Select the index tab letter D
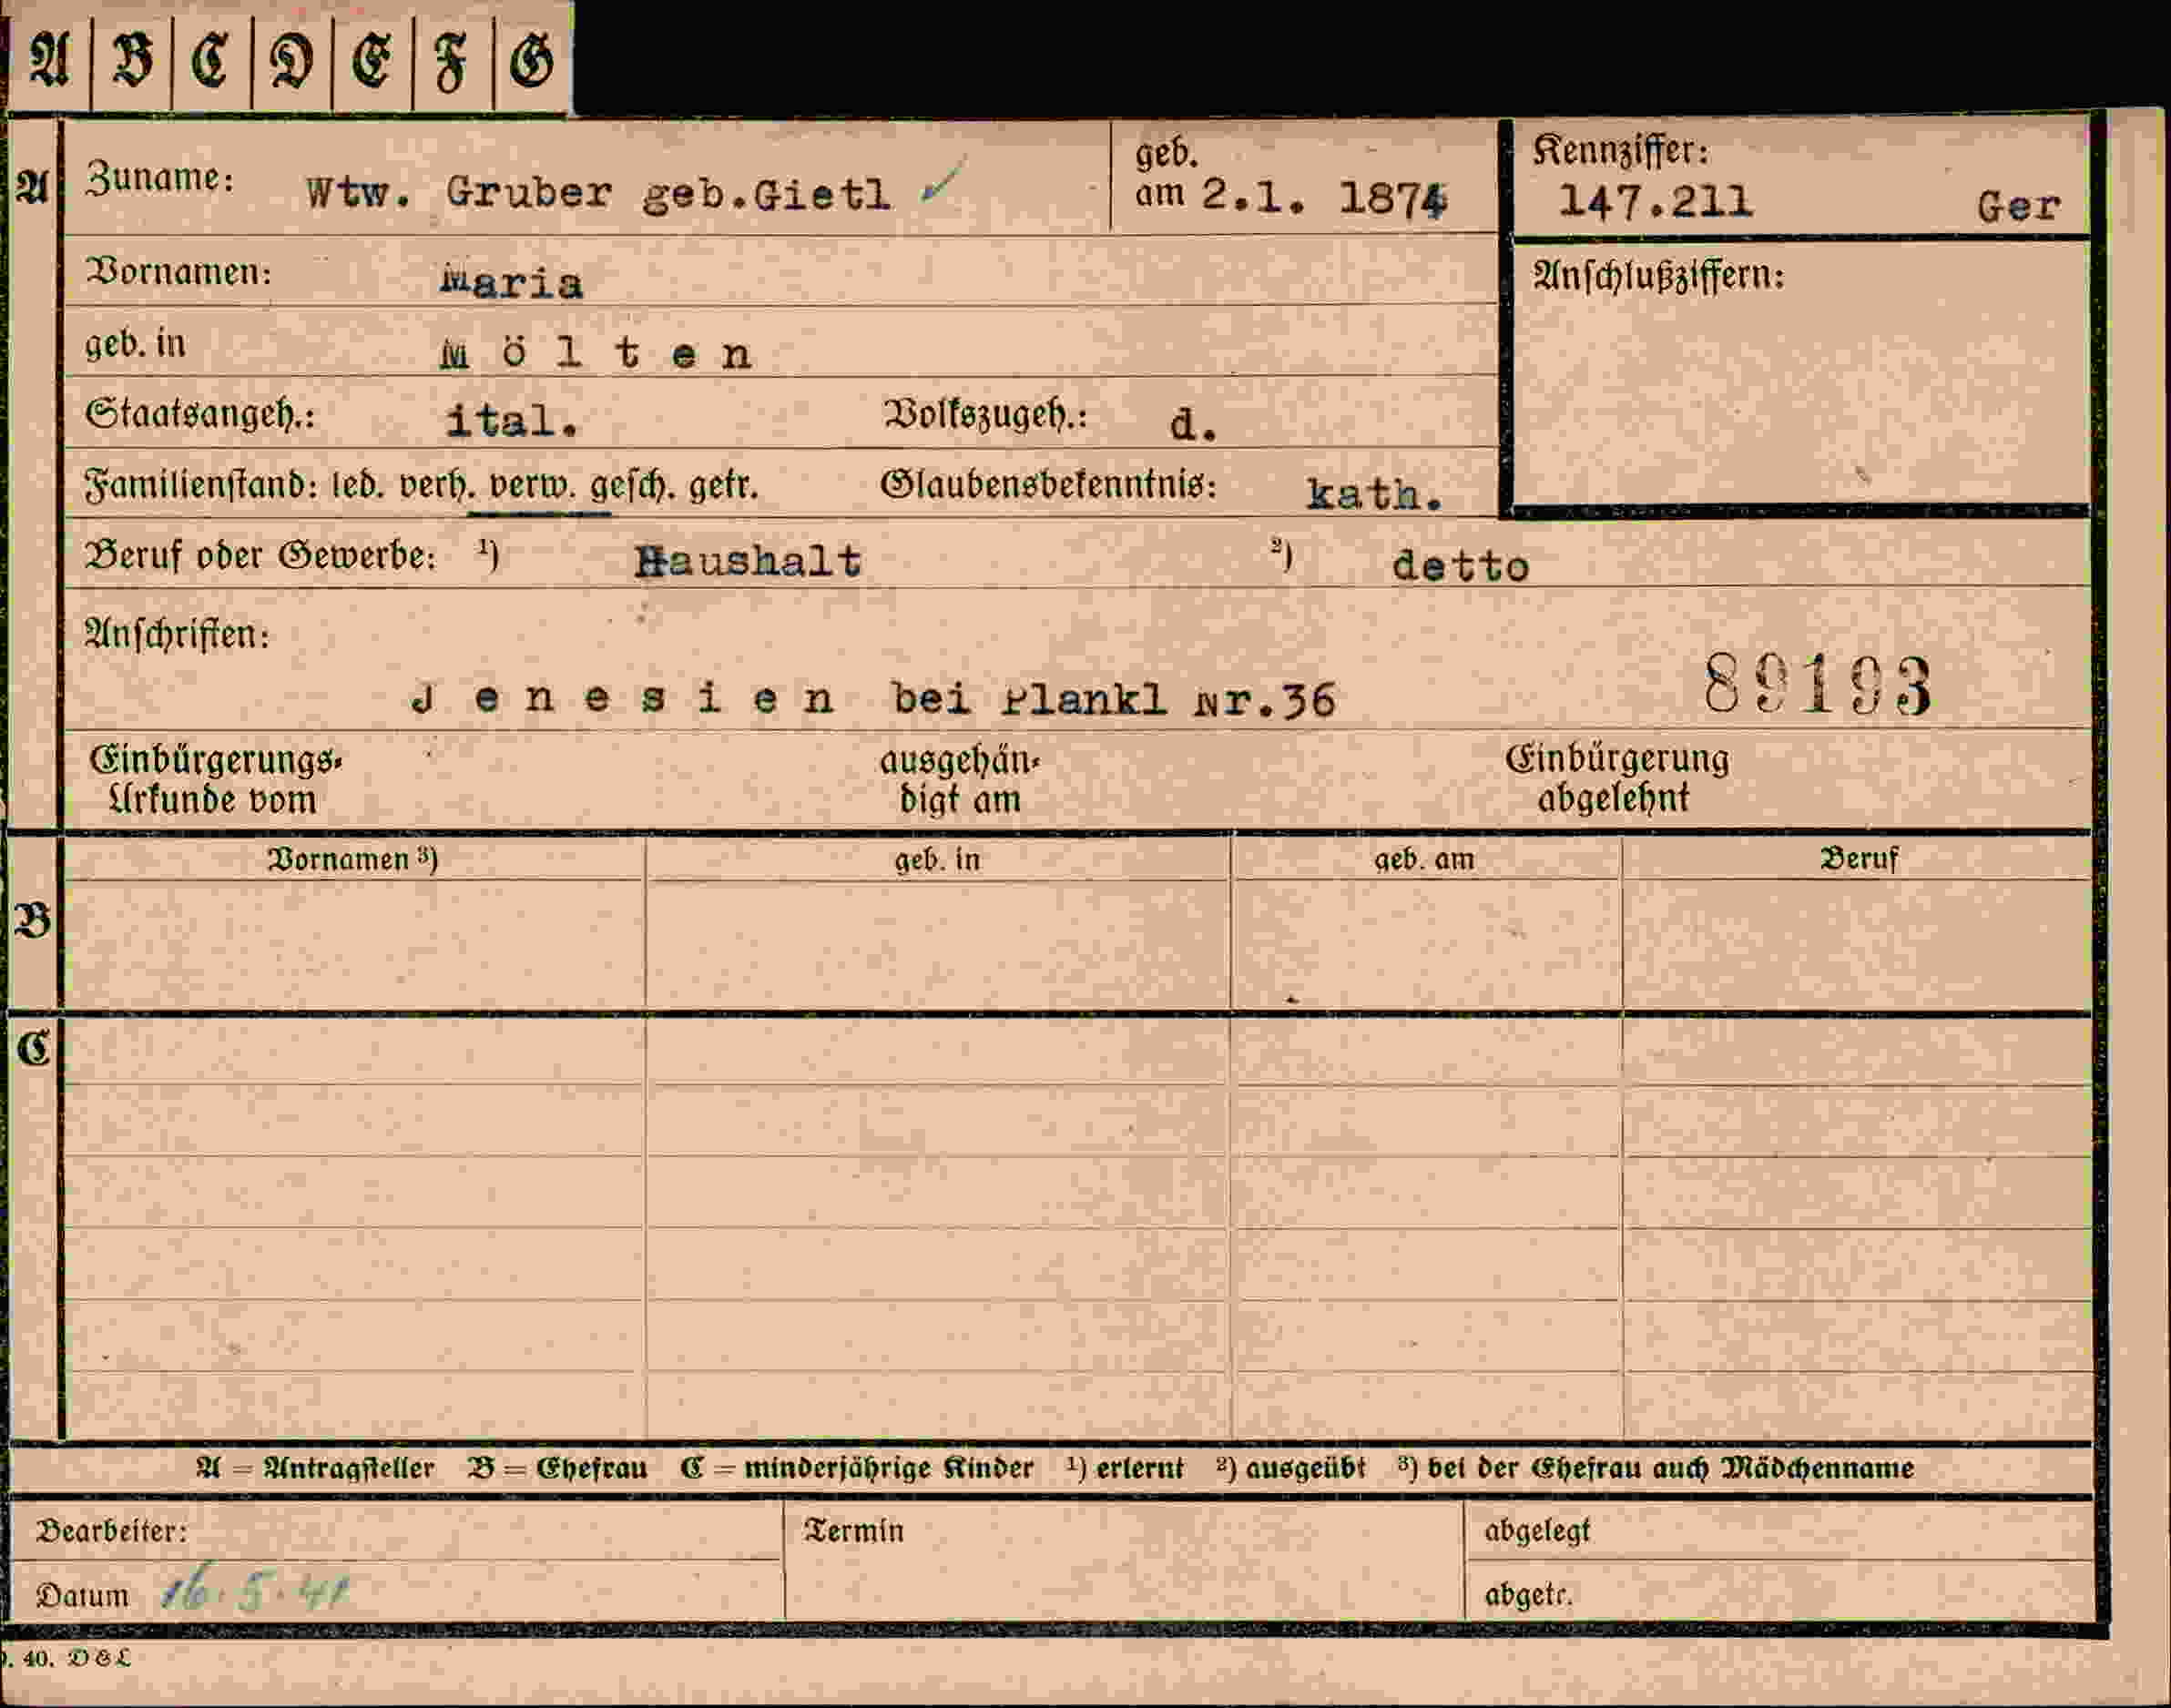 click(x=291, y=59)
